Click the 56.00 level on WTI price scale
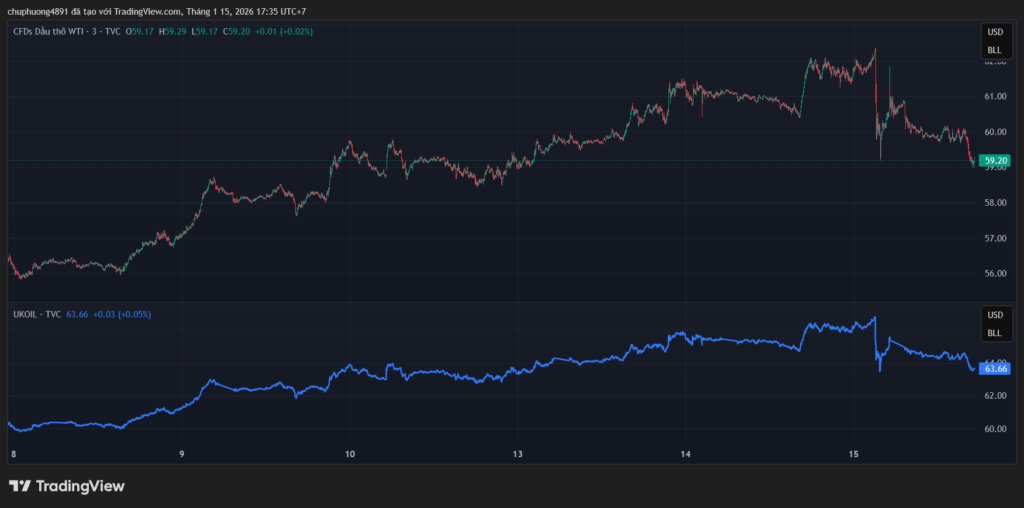Viewport: 1024px width, 508px height. point(994,273)
